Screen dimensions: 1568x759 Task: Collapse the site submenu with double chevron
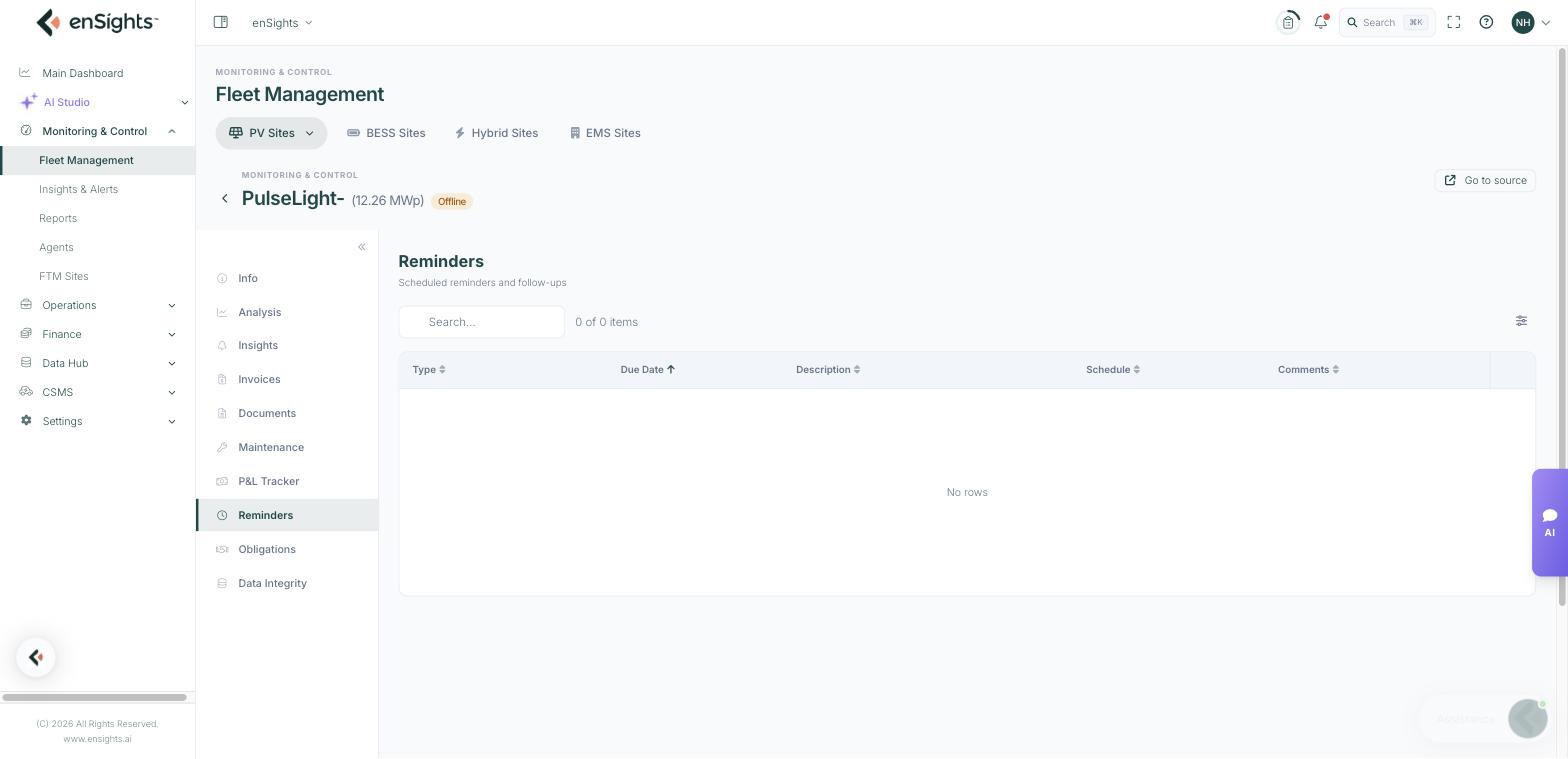tap(362, 247)
